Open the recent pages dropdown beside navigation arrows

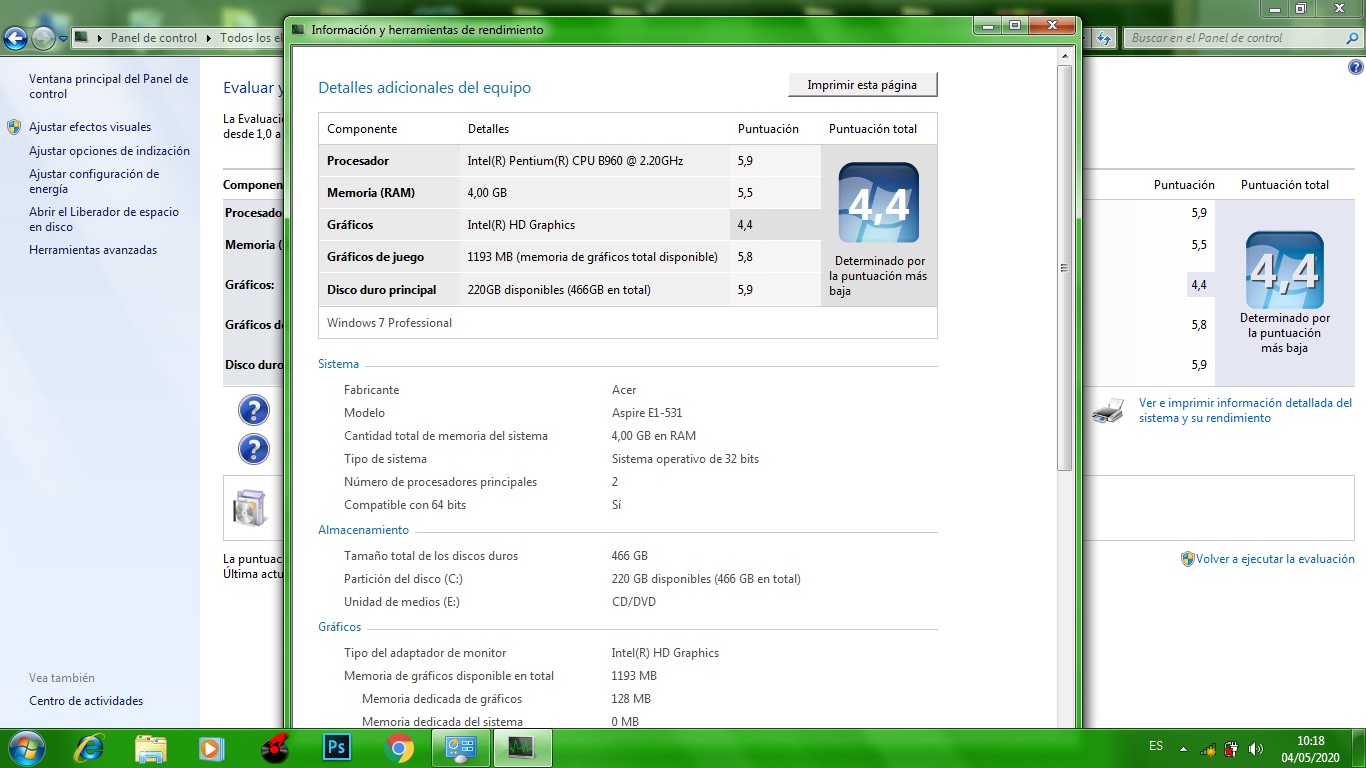tap(64, 39)
